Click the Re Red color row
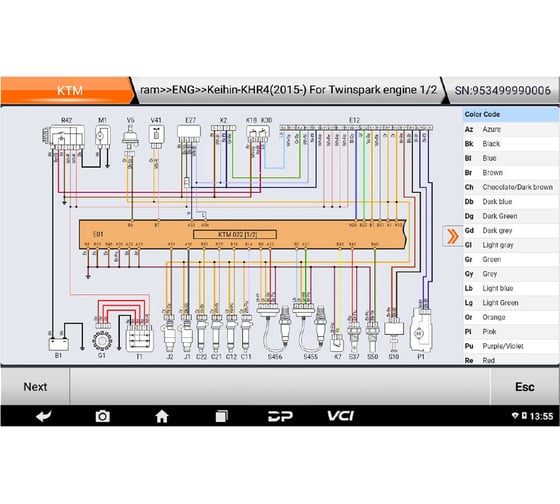The width and height of the screenshot is (560, 504). point(511,359)
